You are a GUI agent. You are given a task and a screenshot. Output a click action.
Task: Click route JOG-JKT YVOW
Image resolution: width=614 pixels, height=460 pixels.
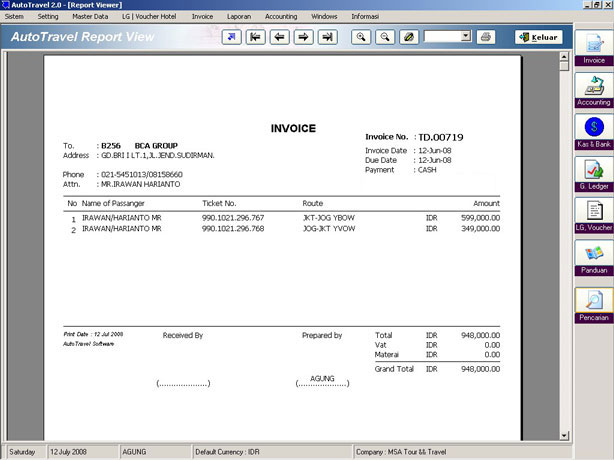(329, 229)
